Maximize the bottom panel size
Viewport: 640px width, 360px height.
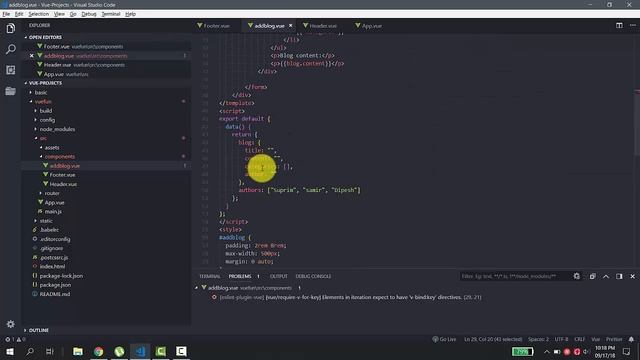[x=606, y=276]
